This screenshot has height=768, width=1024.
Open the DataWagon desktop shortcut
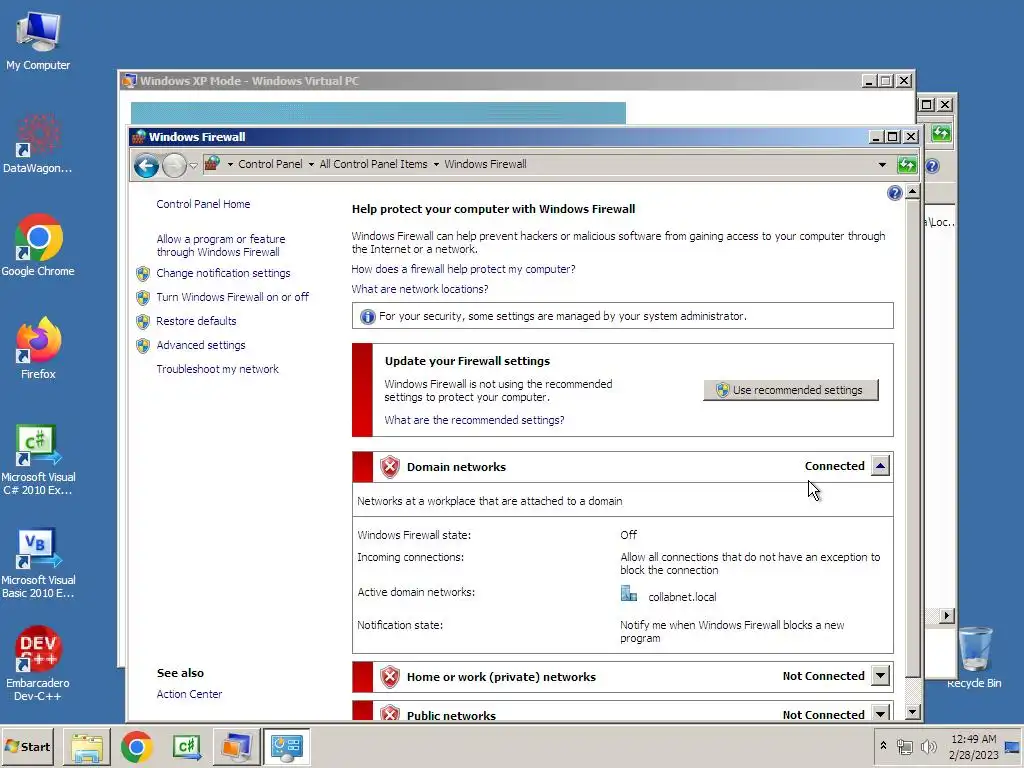pyautogui.click(x=37, y=144)
